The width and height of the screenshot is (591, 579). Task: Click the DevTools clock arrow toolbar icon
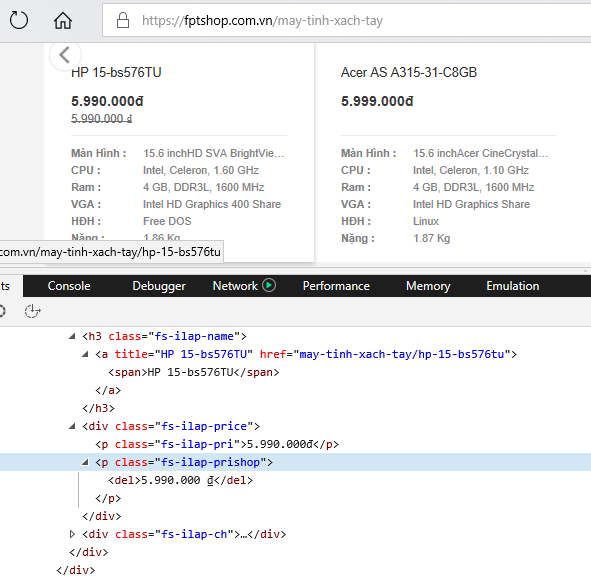click(x=32, y=311)
